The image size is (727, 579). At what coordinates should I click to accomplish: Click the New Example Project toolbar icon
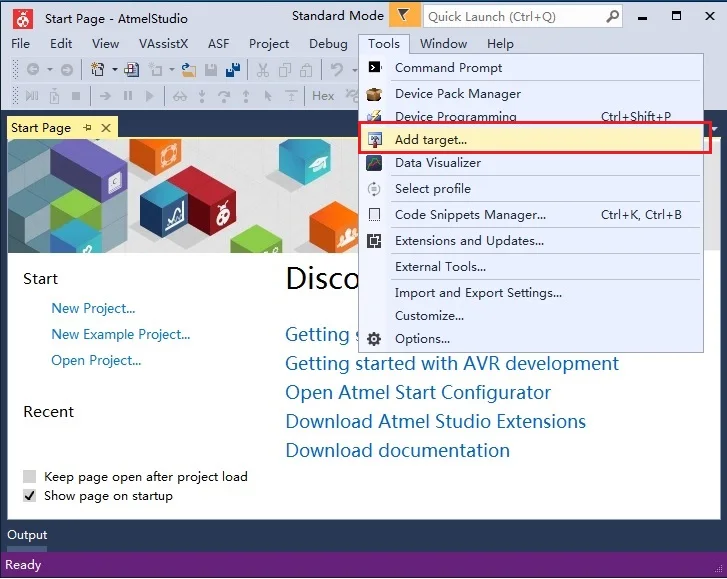click(x=132, y=70)
